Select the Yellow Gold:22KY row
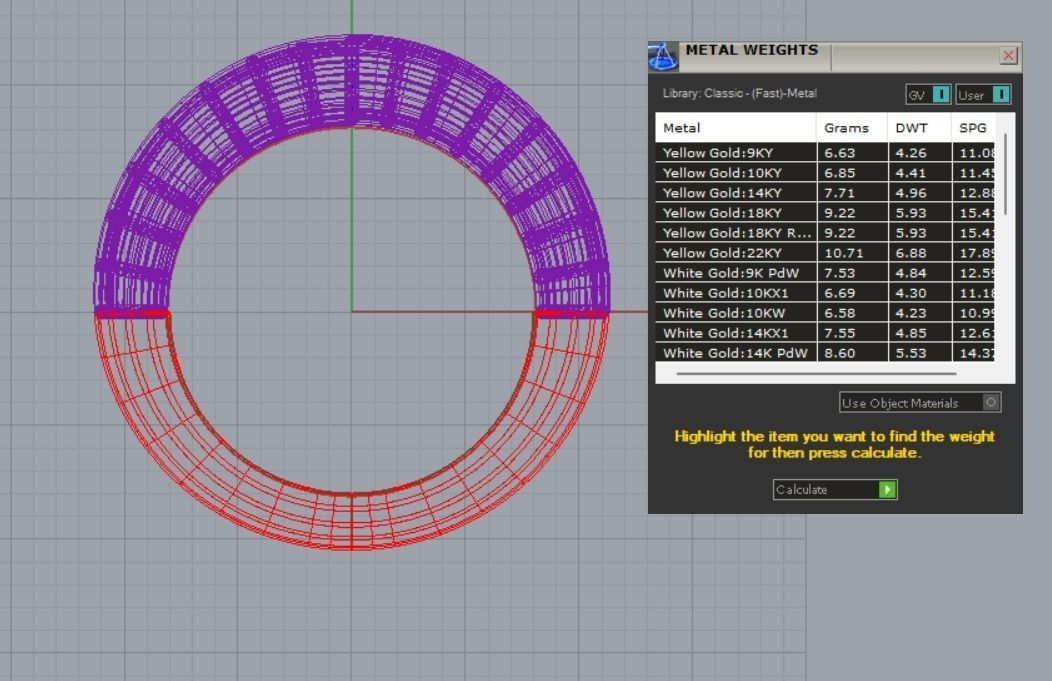The height and width of the screenshot is (681, 1052). tap(825, 253)
